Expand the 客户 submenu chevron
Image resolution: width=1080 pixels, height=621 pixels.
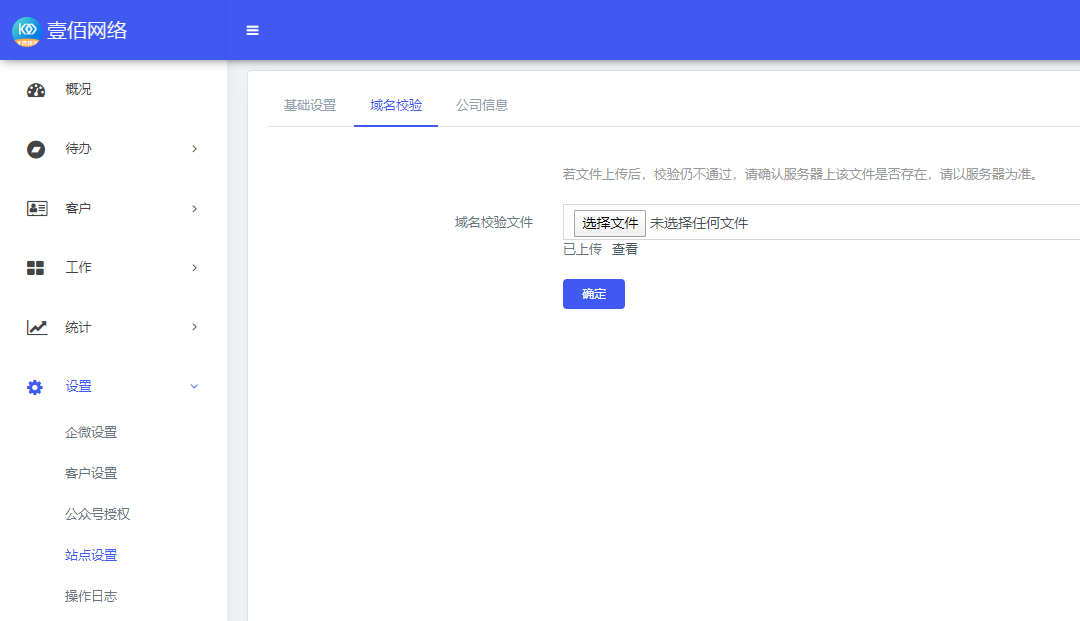click(x=194, y=209)
